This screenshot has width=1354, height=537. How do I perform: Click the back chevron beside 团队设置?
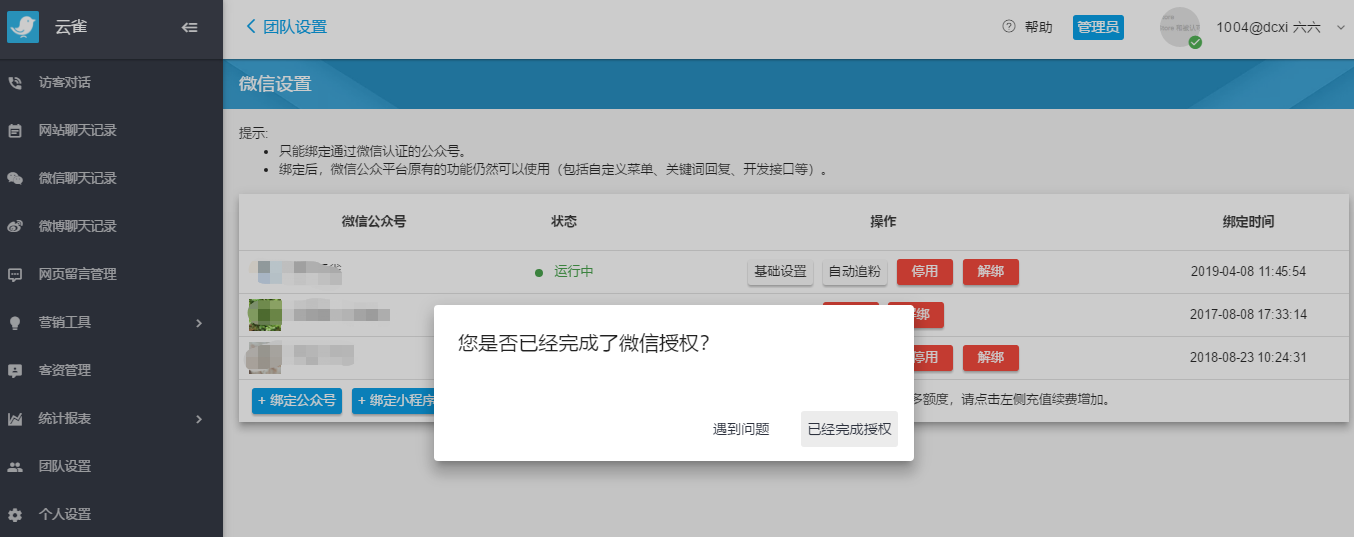point(251,27)
